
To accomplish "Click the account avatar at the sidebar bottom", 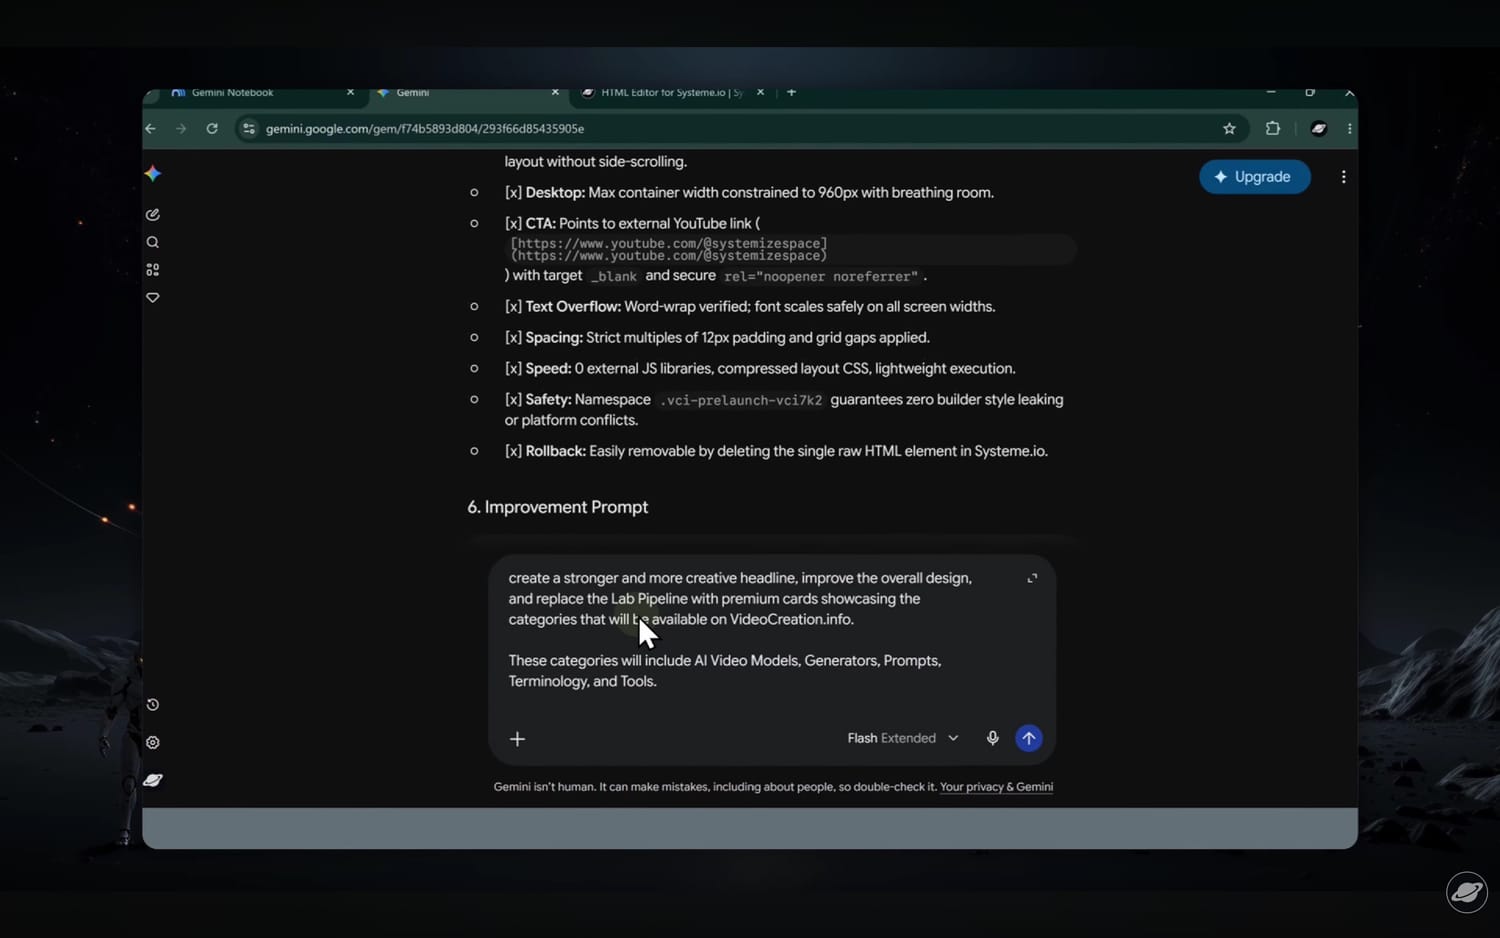I will tap(153, 781).
